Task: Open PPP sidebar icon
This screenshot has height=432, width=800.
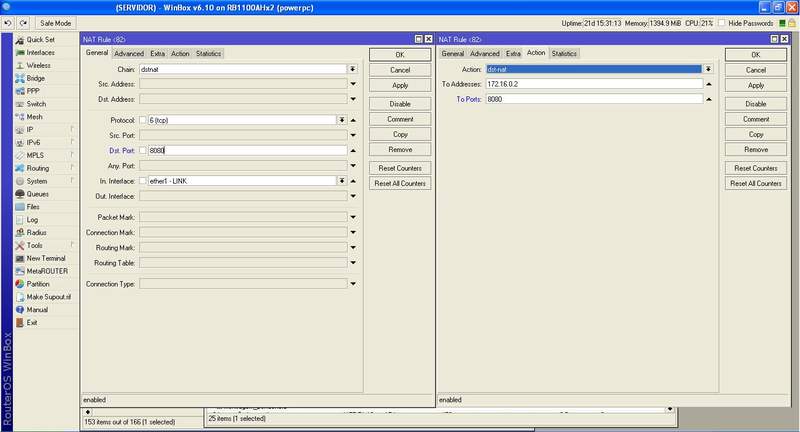Action: pyautogui.click(x=20, y=91)
